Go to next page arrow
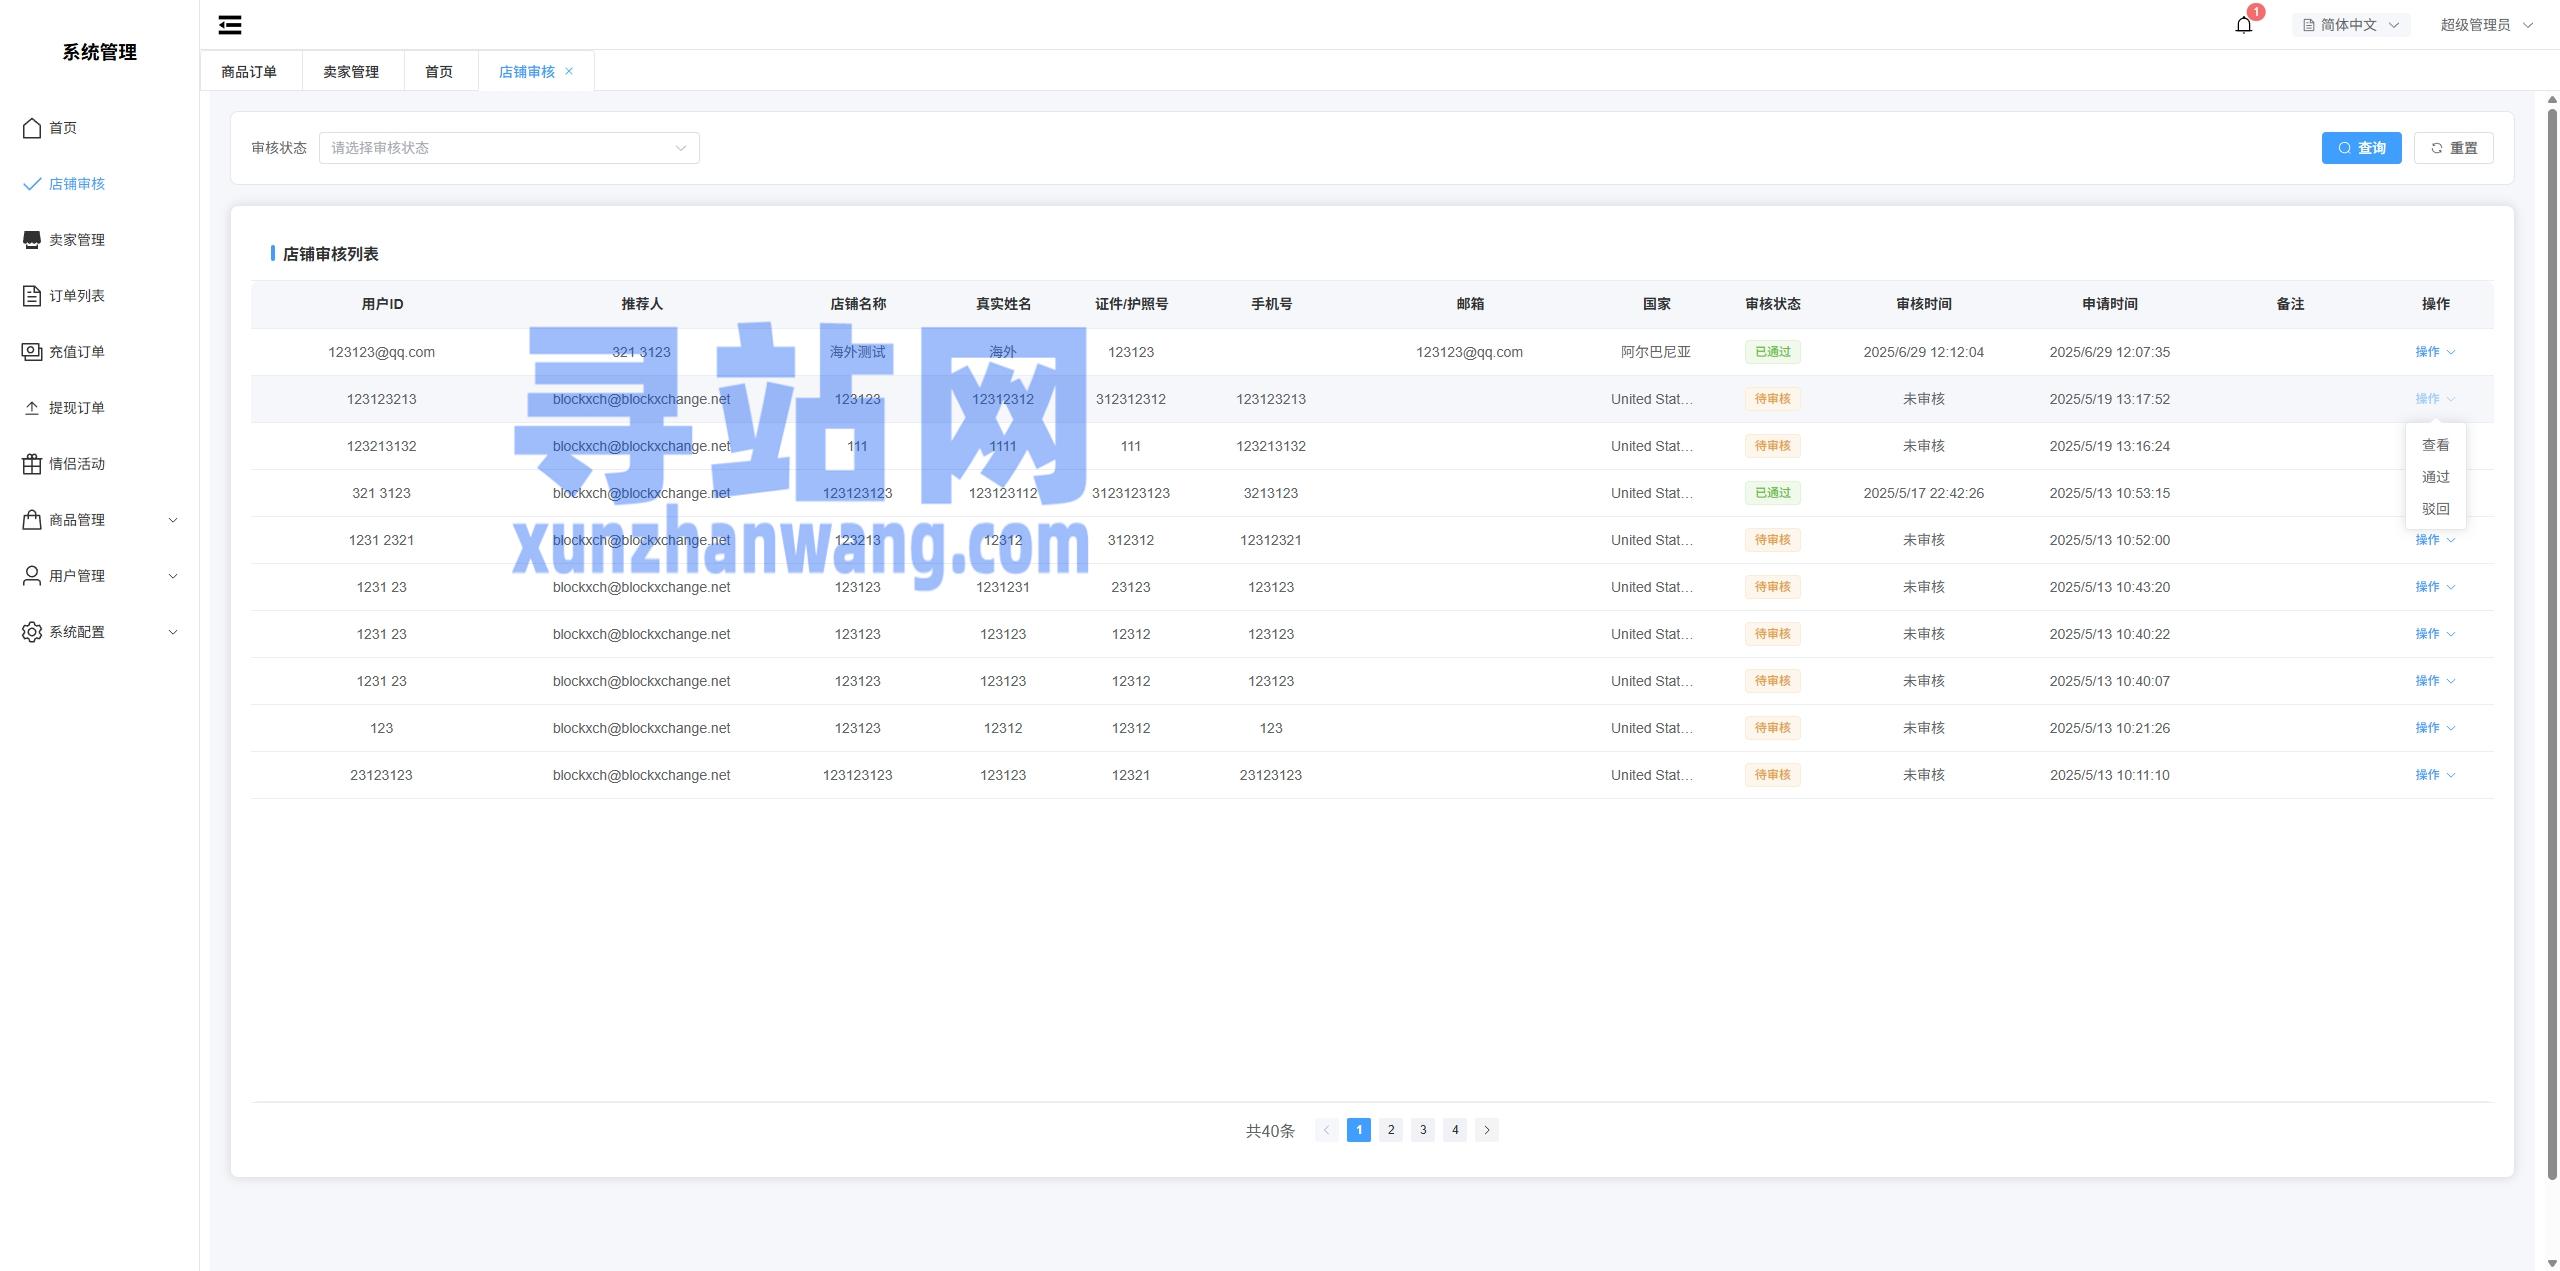Image resolution: width=2560 pixels, height=1271 pixels. pos(1487,1130)
